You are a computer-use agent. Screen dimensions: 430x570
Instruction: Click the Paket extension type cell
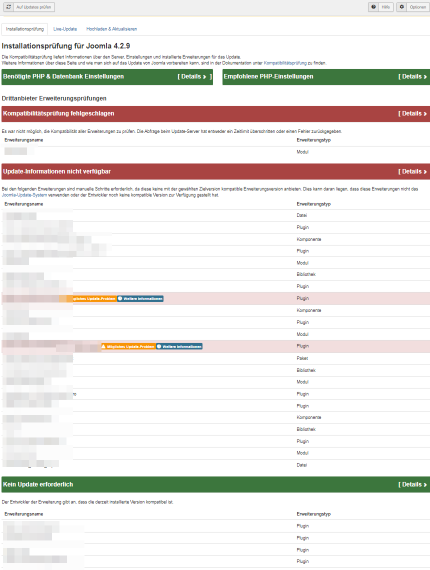(x=302, y=358)
